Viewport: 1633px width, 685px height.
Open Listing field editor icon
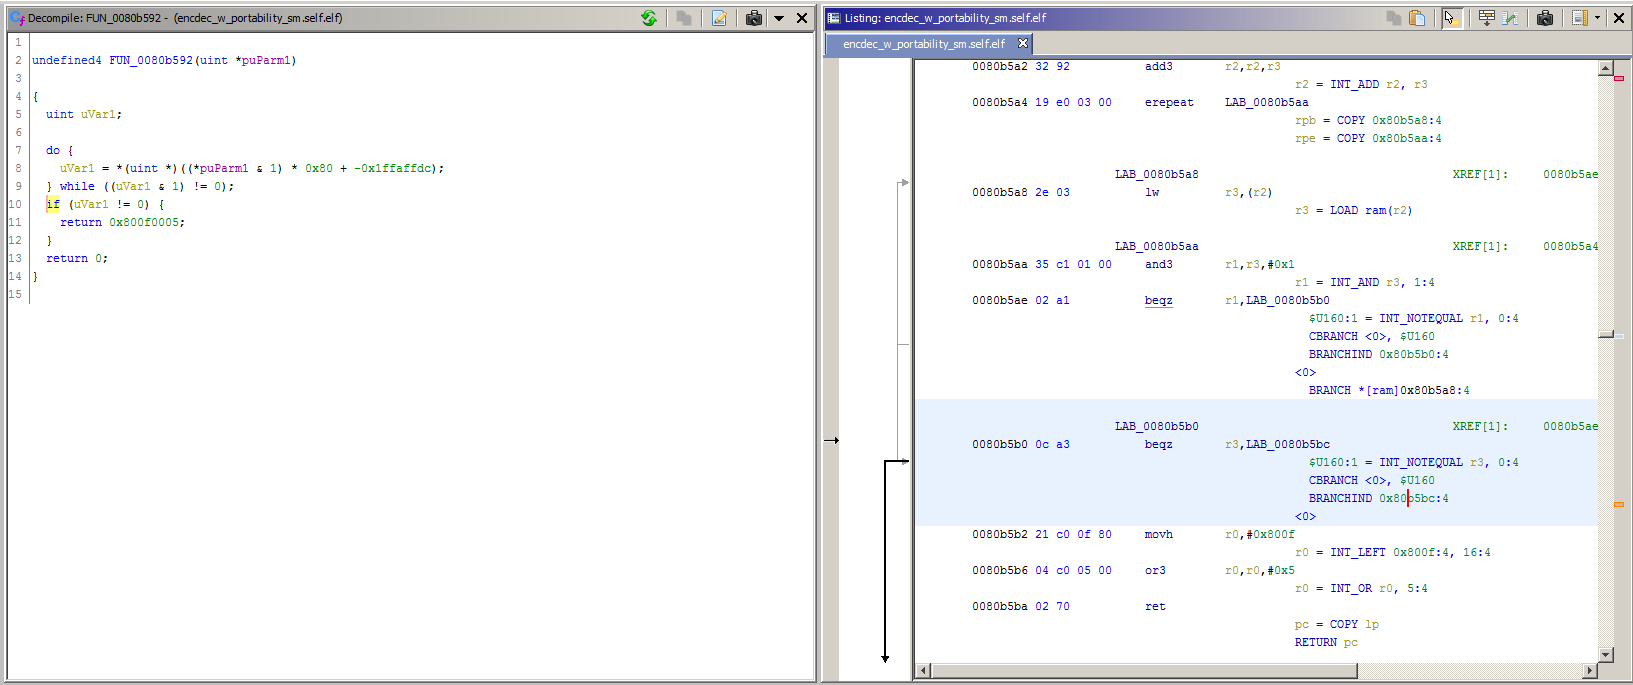1487,18
